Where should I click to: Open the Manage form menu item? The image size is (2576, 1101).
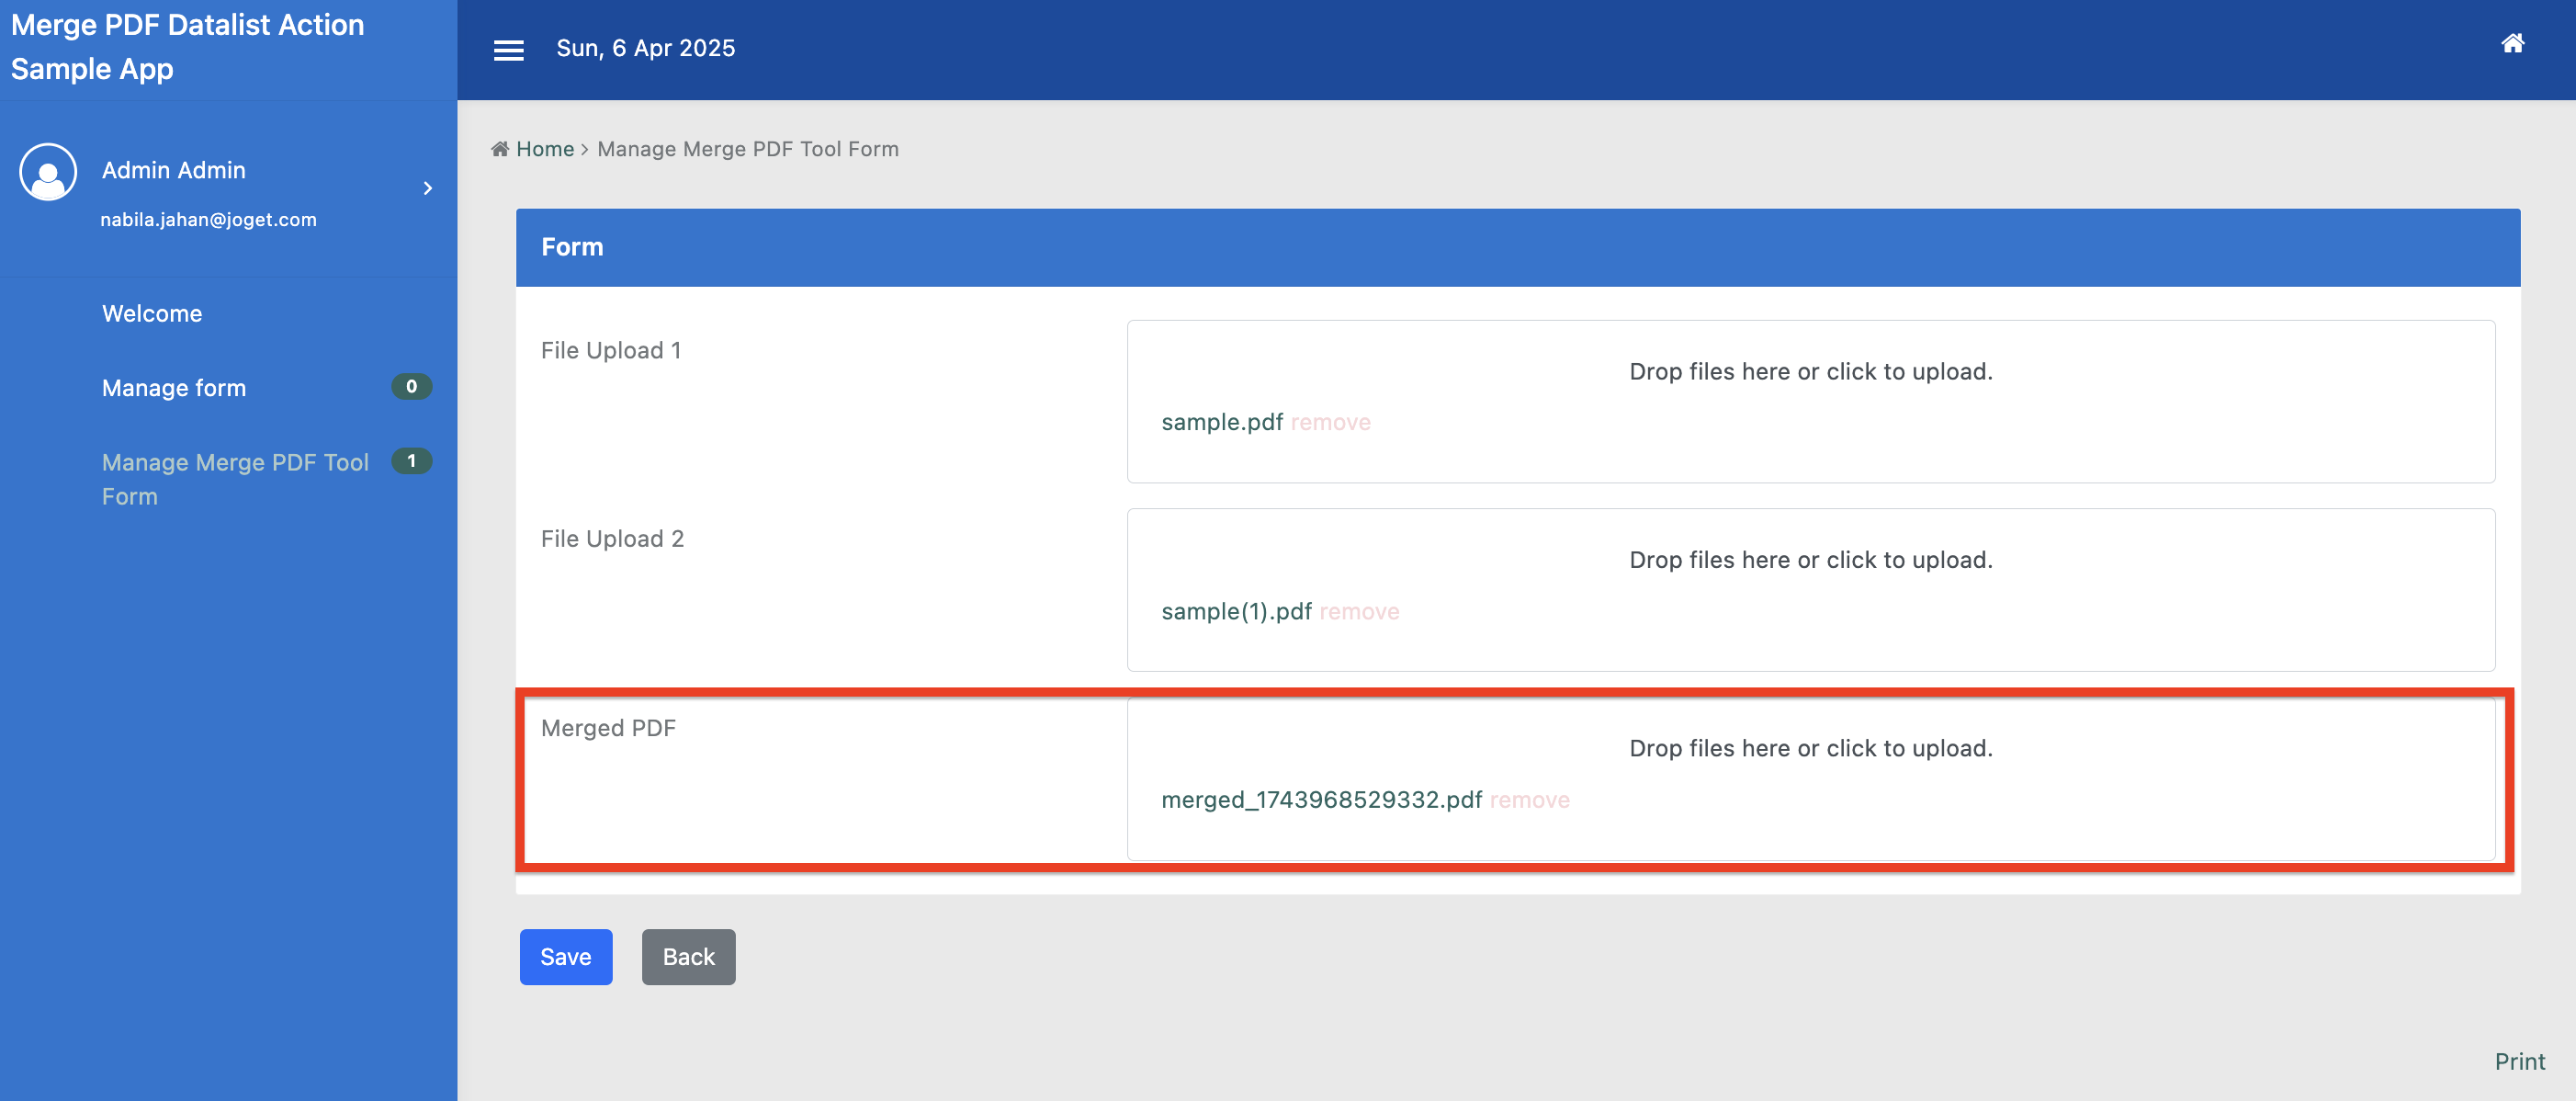tap(174, 388)
